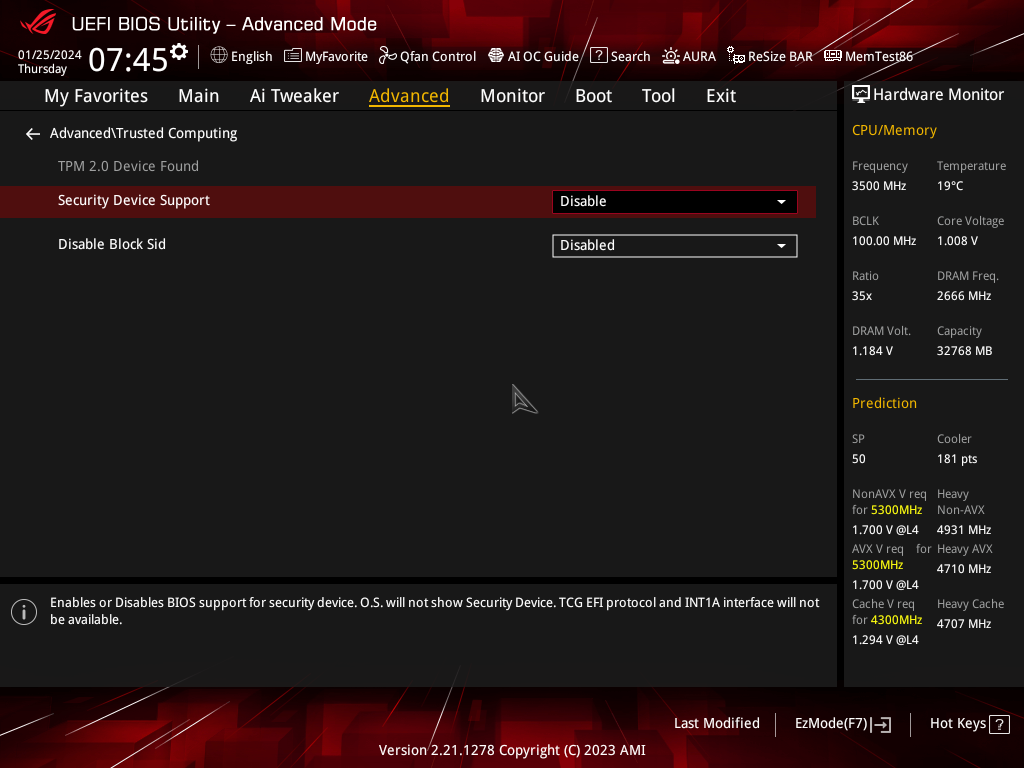Click the settings gear next to clock
1024x768 pixels.
[179, 52]
